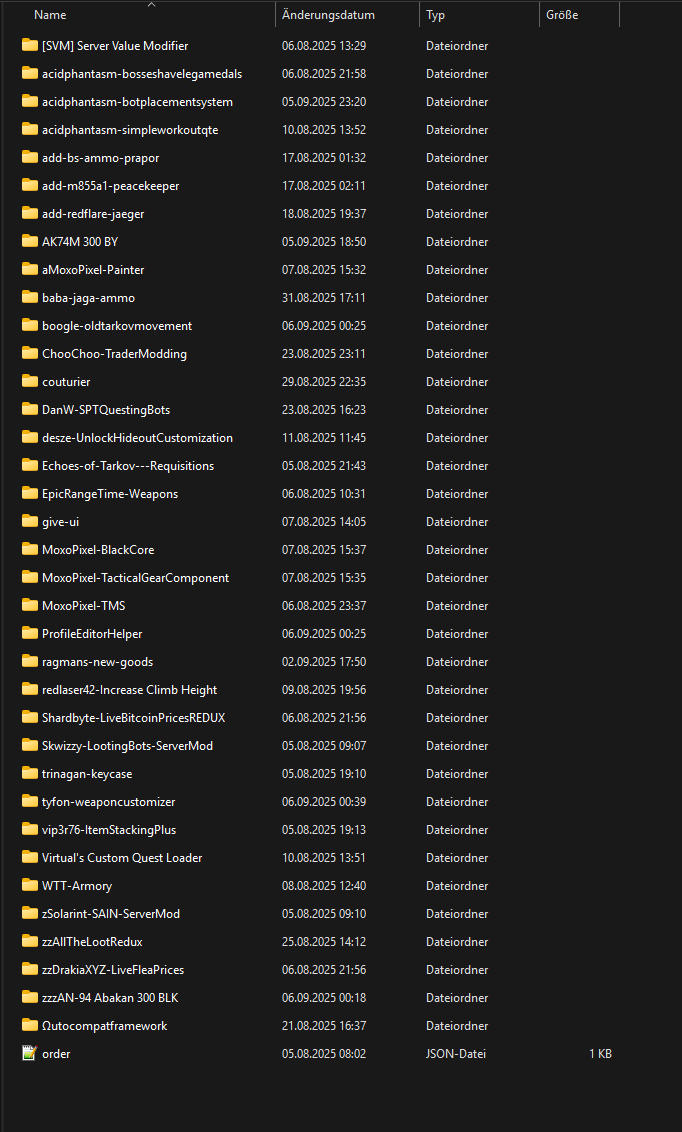
Task: Click the zzAllTheLootRedux folder icon
Action: (x=30, y=941)
